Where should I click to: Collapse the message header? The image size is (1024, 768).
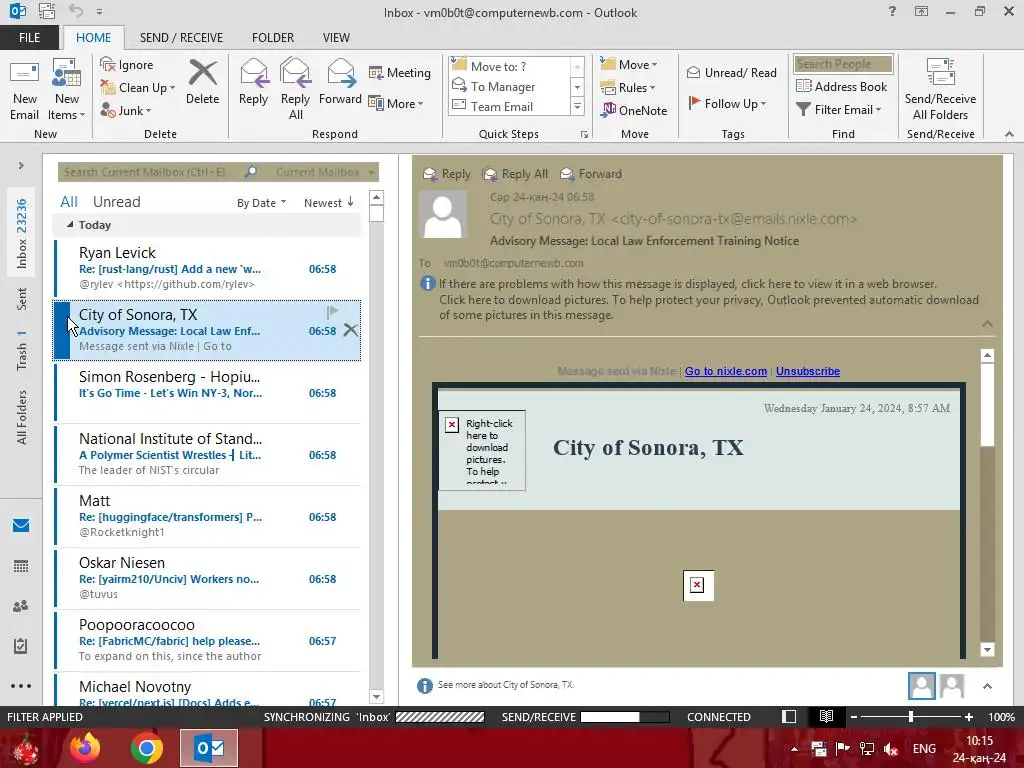[x=987, y=324]
